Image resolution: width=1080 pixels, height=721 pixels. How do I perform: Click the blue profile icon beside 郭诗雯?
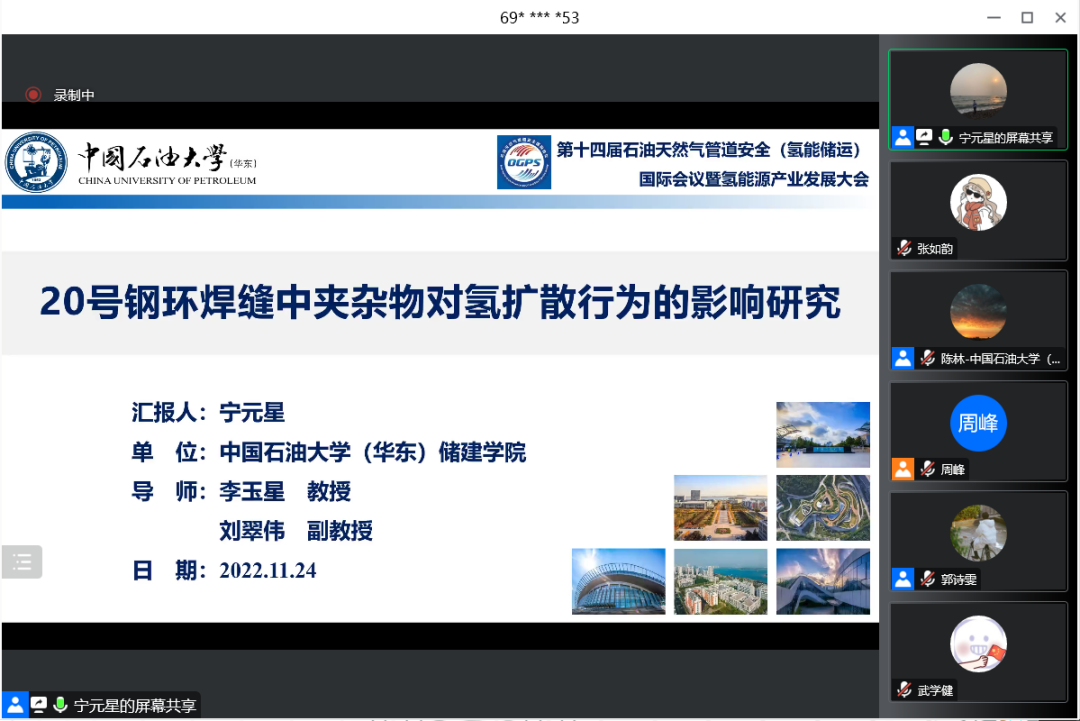point(903,579)
